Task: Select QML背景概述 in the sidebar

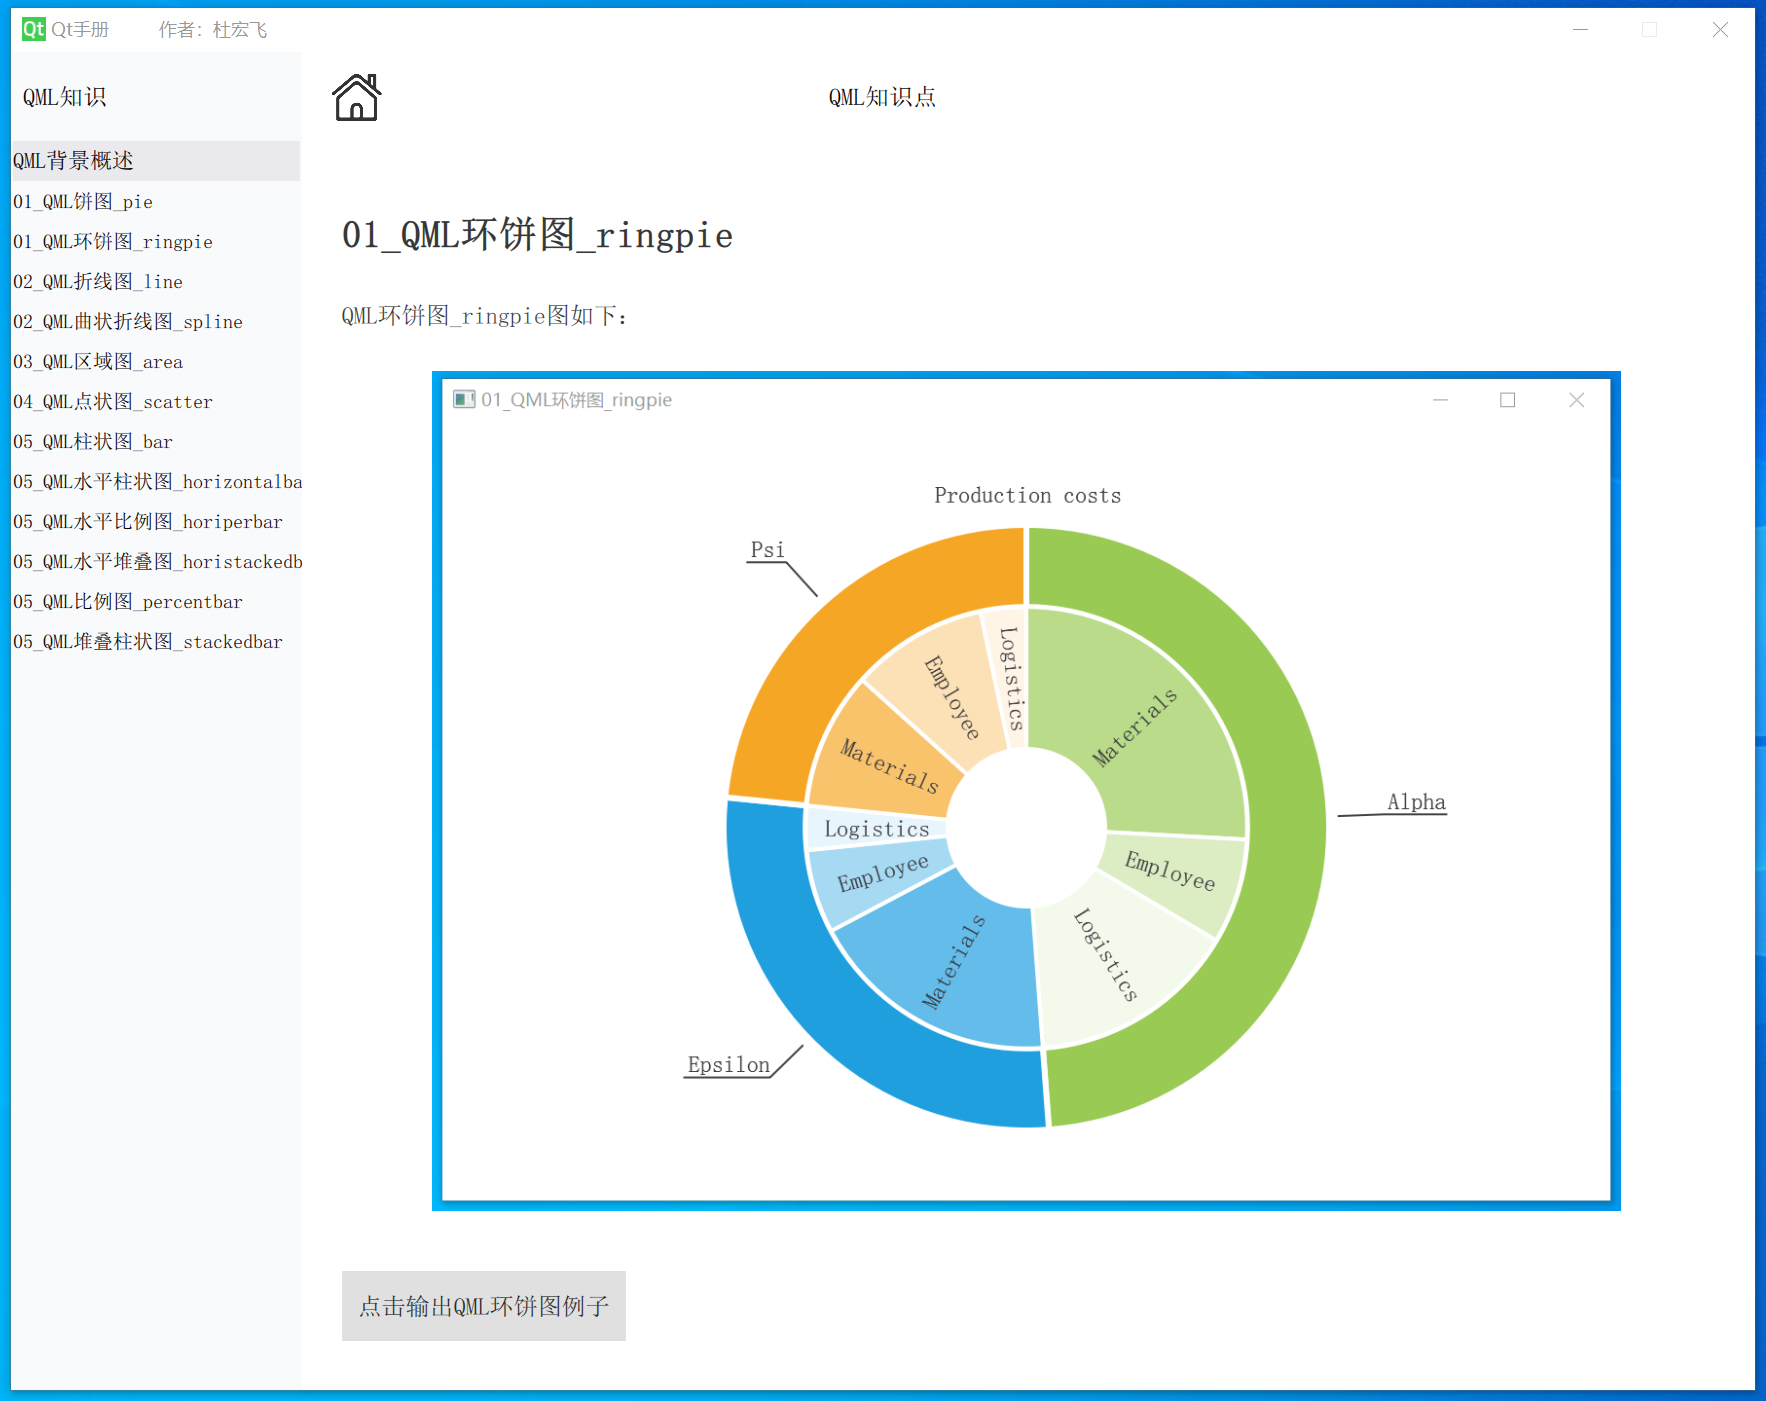Action: tap(155, 161)
